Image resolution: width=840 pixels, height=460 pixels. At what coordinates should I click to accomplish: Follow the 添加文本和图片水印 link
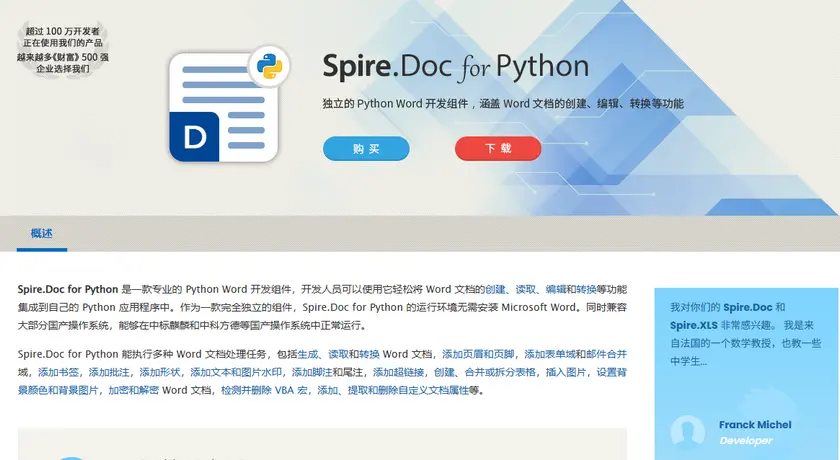[236, 372]
